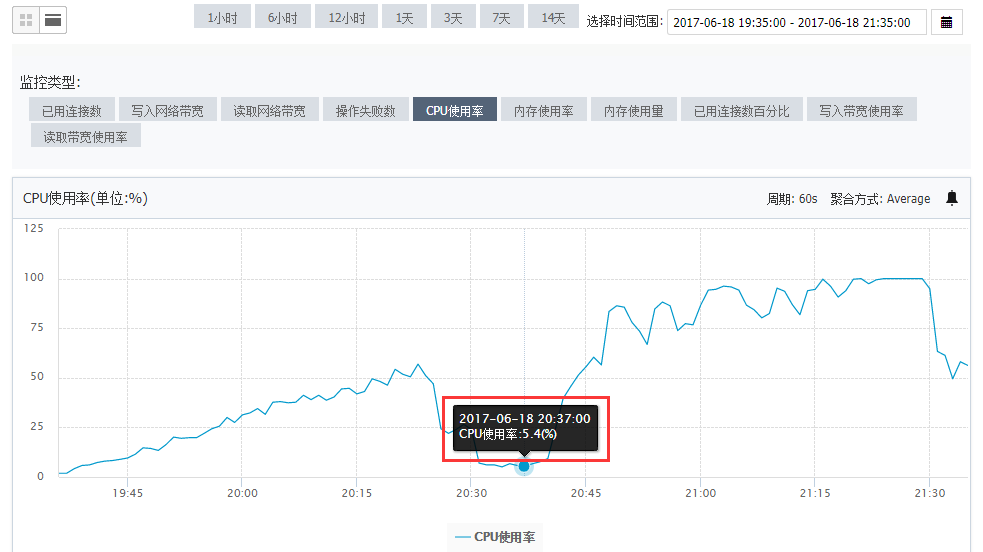Select the 1天 time range
This screenshot has height=552, width=983.
click(404, 17)
